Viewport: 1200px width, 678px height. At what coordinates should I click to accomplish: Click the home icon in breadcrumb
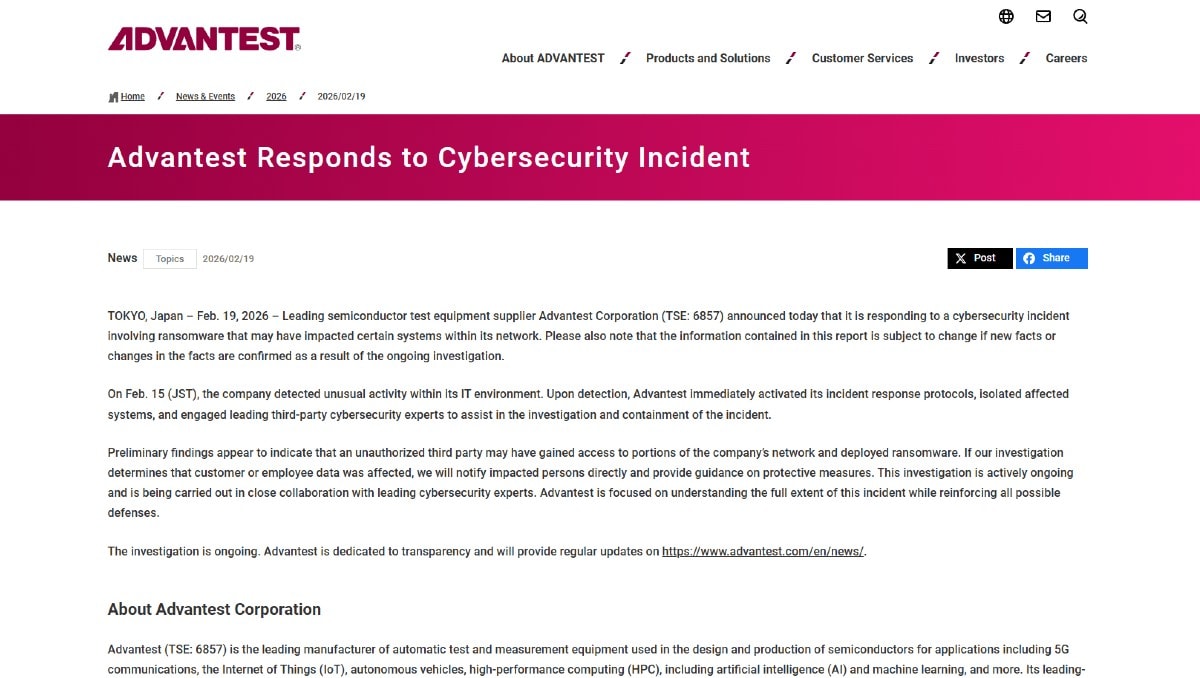coord(113,97)
